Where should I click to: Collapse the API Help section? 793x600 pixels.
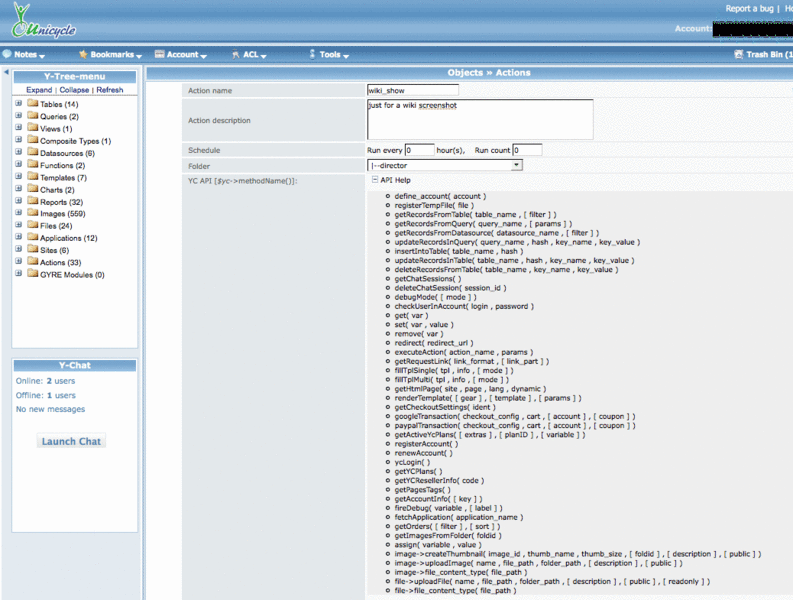374,180
